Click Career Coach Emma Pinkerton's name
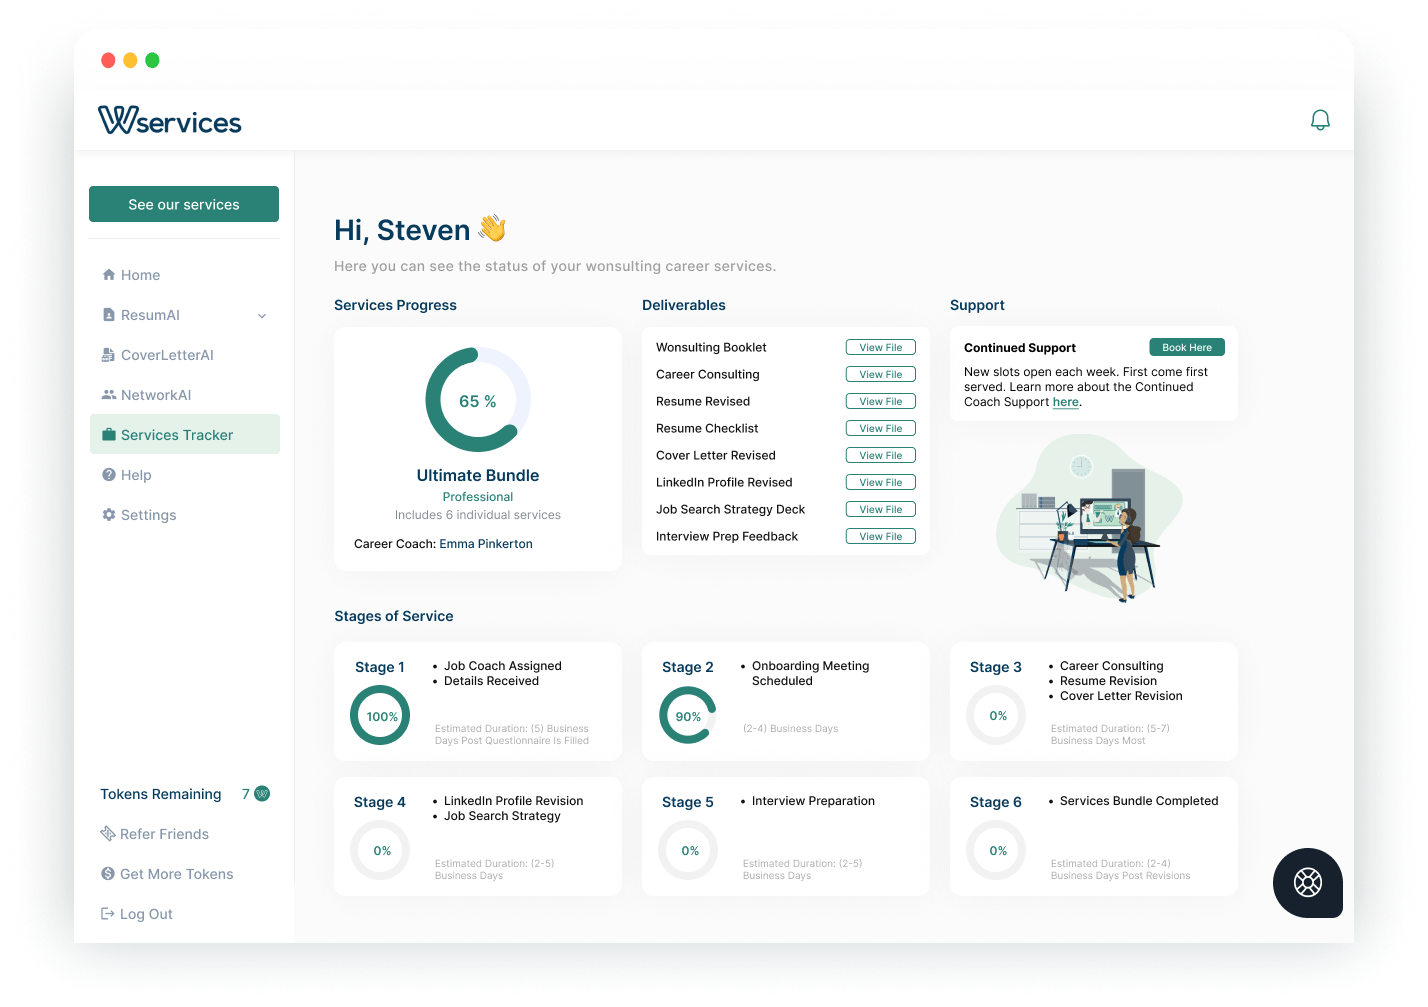1428x1007 pixels. (x=486, y=543)
